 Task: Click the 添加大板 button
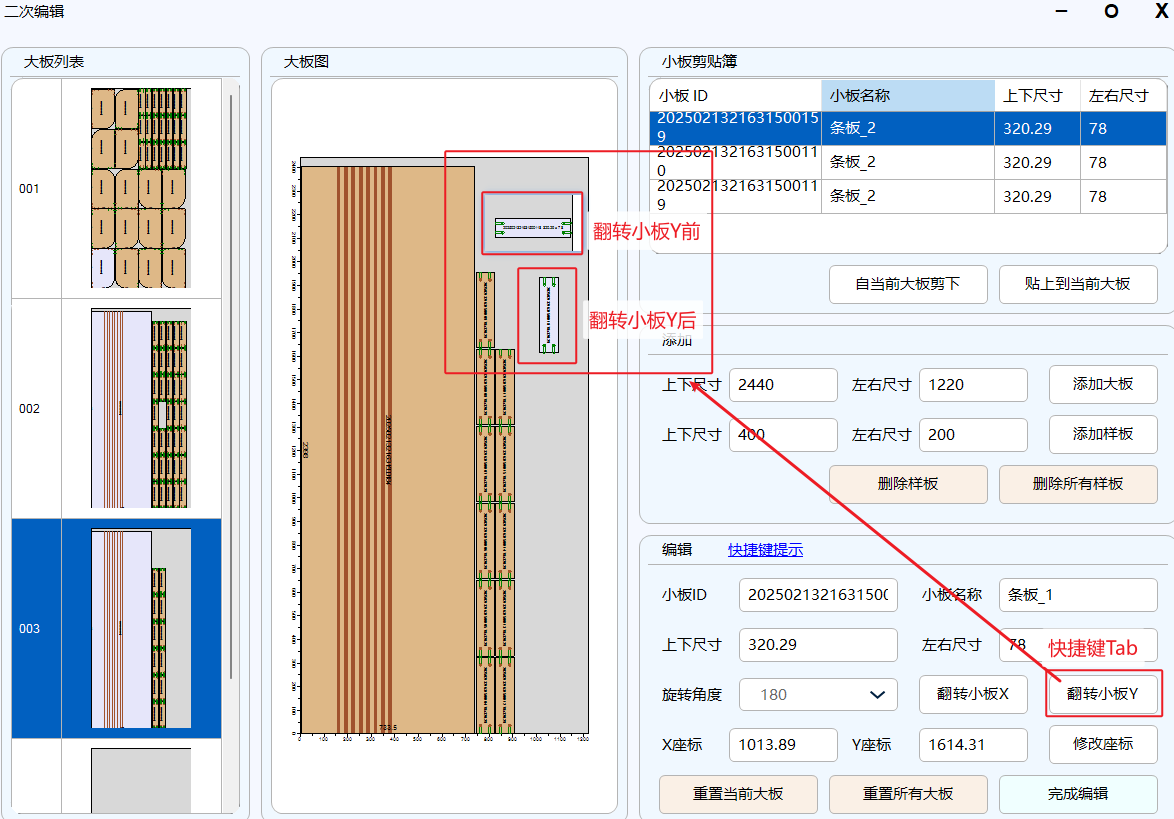click(1102, 384)
